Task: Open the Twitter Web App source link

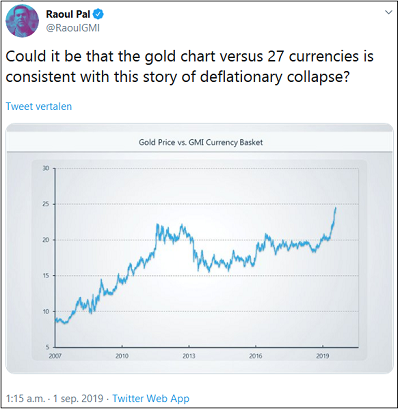Action: [x=151, y=398]
